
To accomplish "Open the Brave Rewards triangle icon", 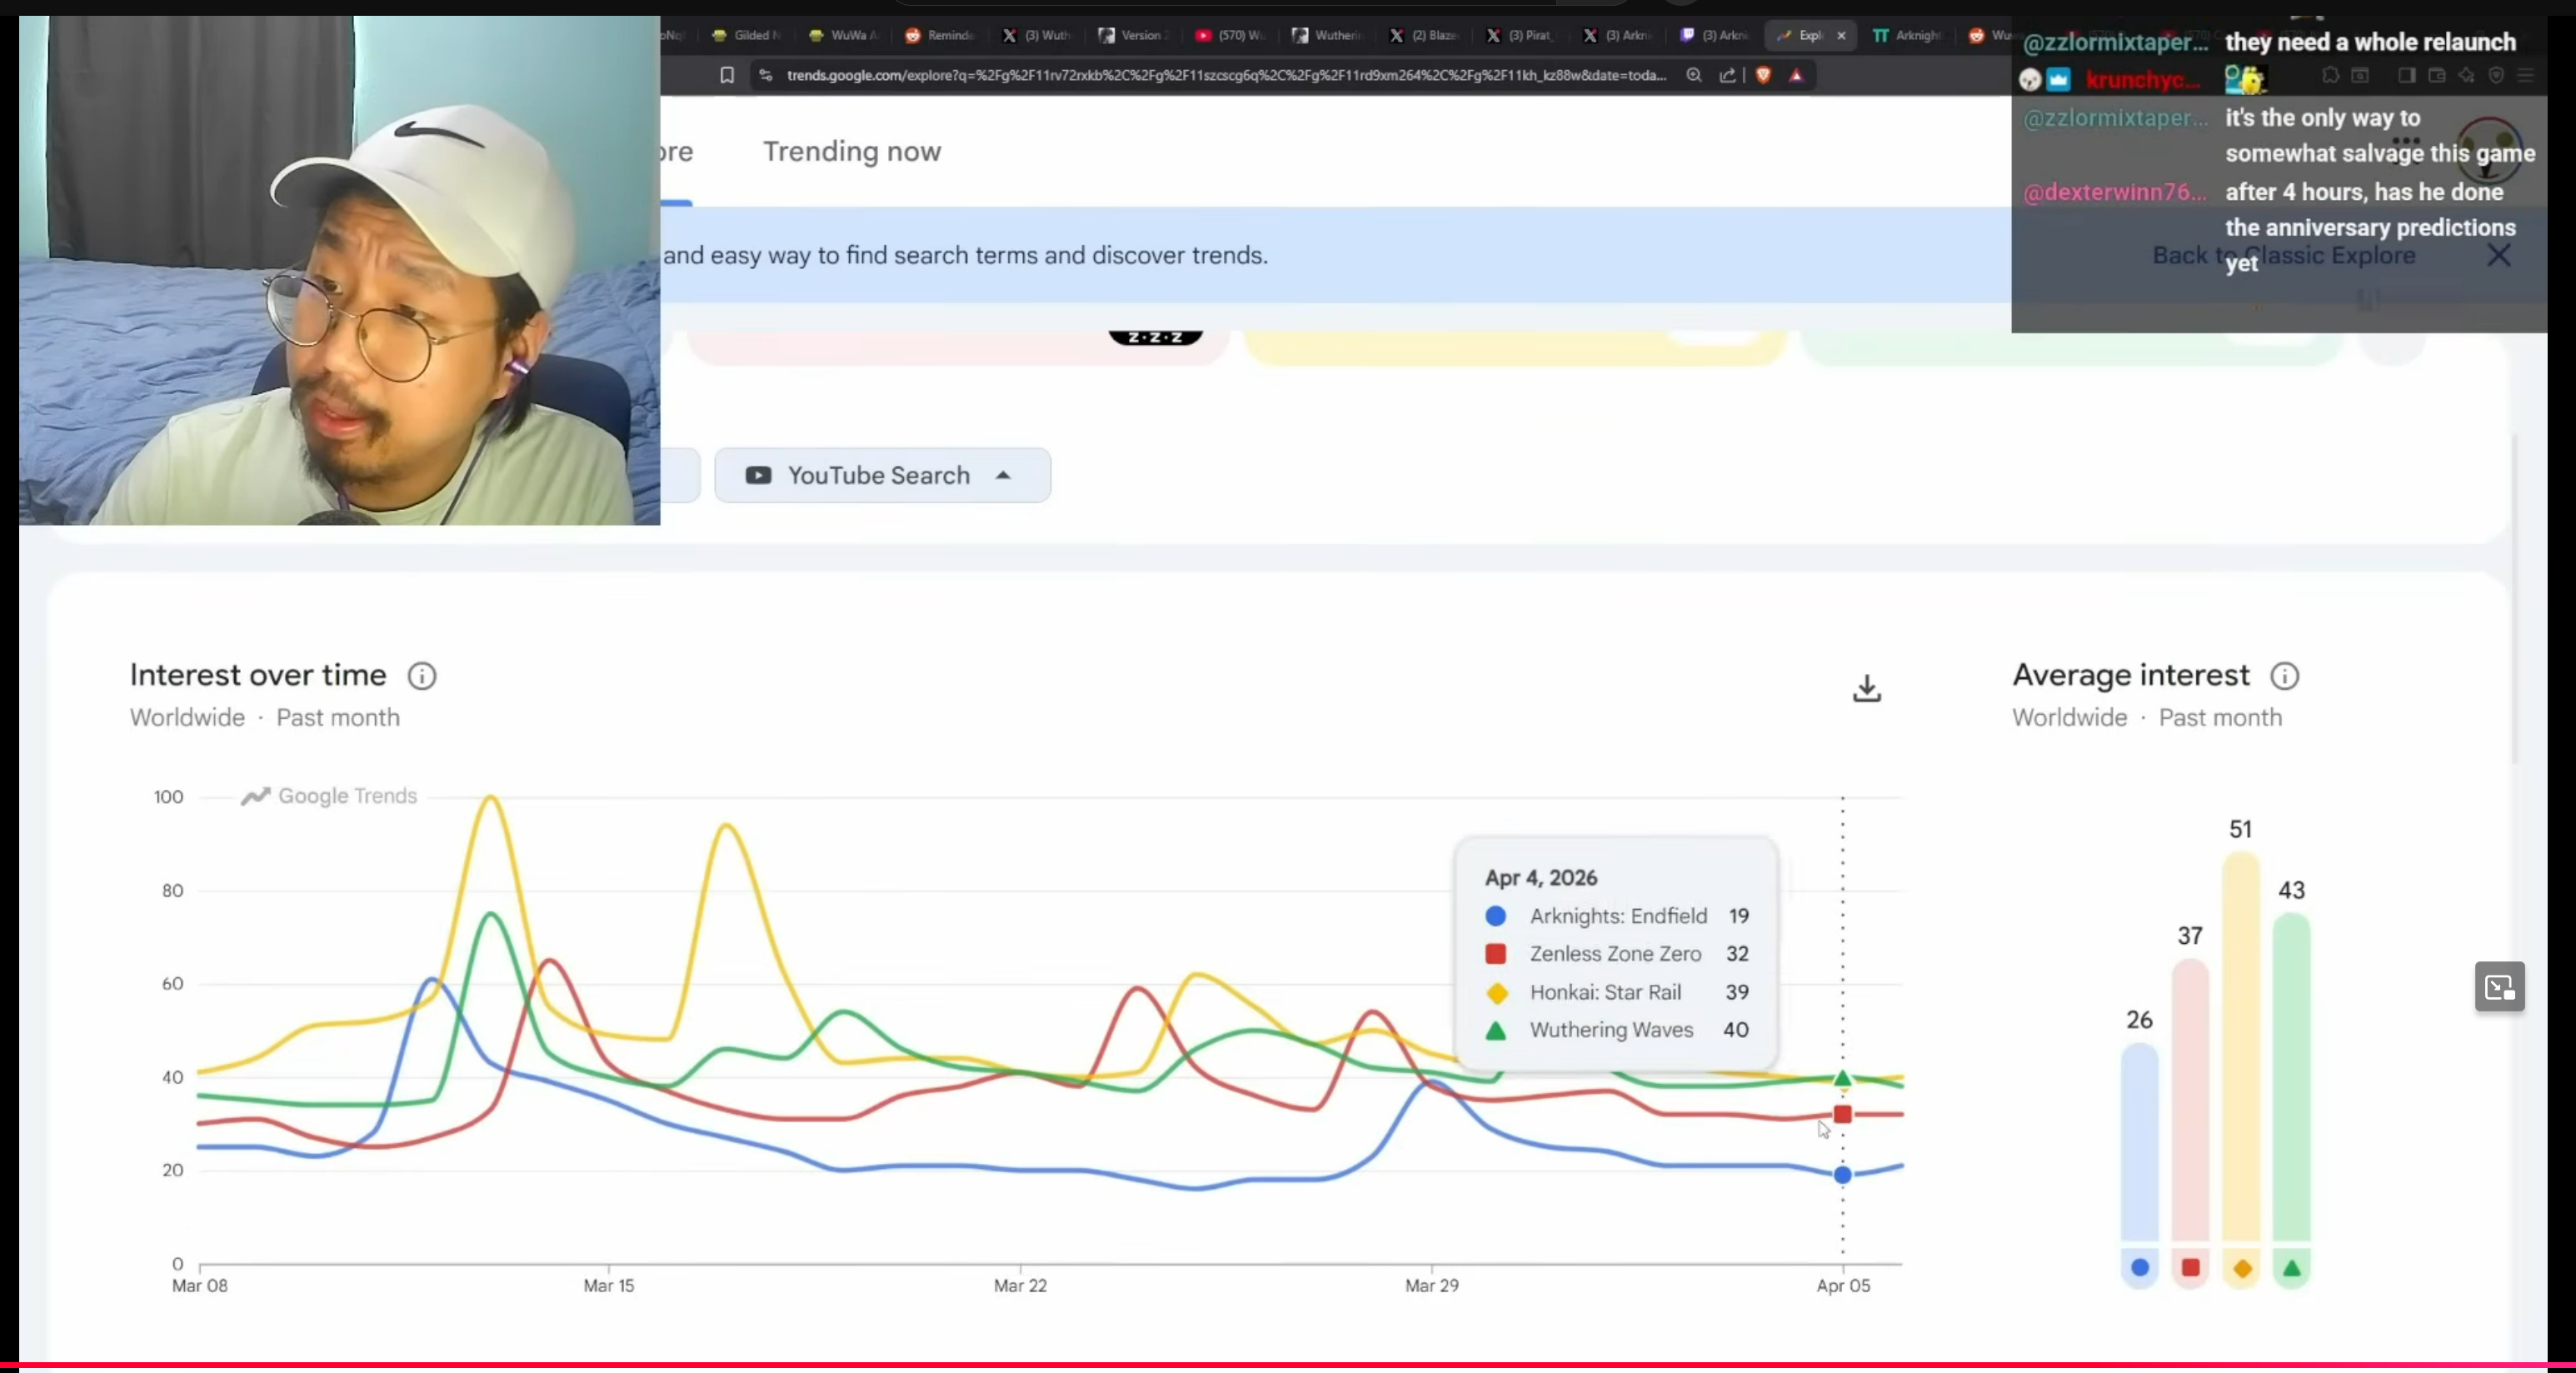I will (1797, 75).
